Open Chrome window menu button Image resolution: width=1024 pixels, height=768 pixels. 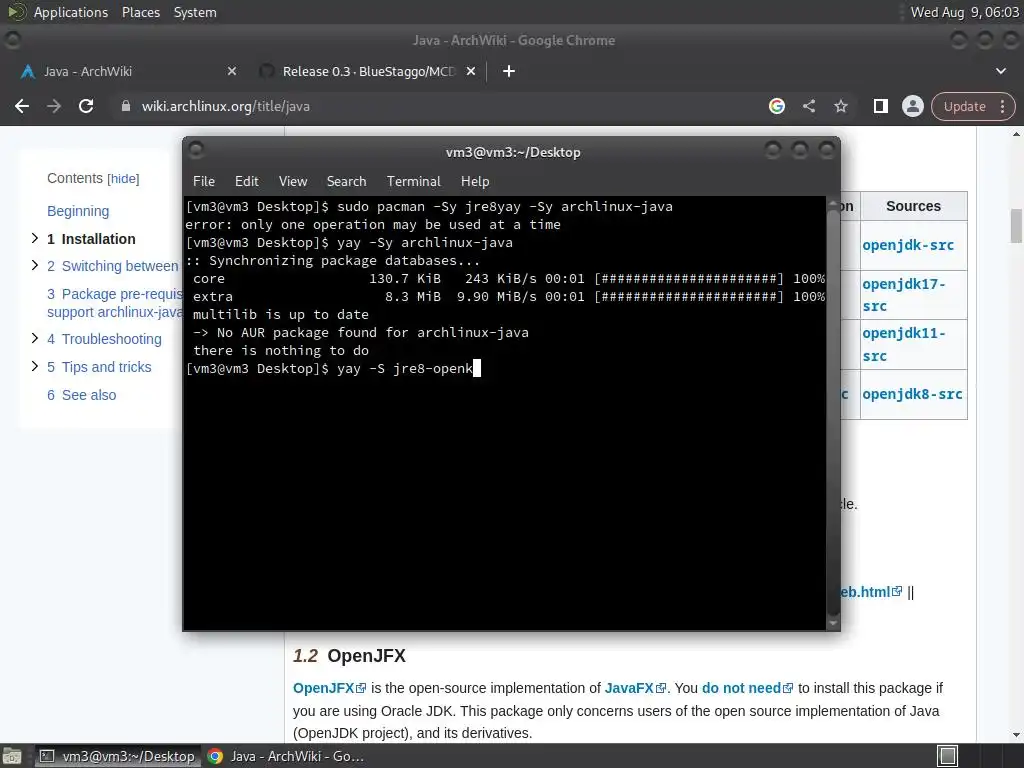(12, 40)
